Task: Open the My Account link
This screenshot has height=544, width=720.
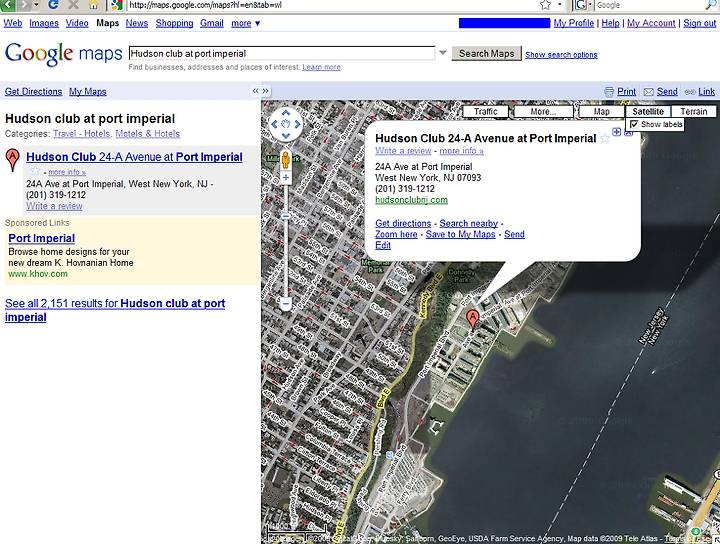Action: coord(651,23)
